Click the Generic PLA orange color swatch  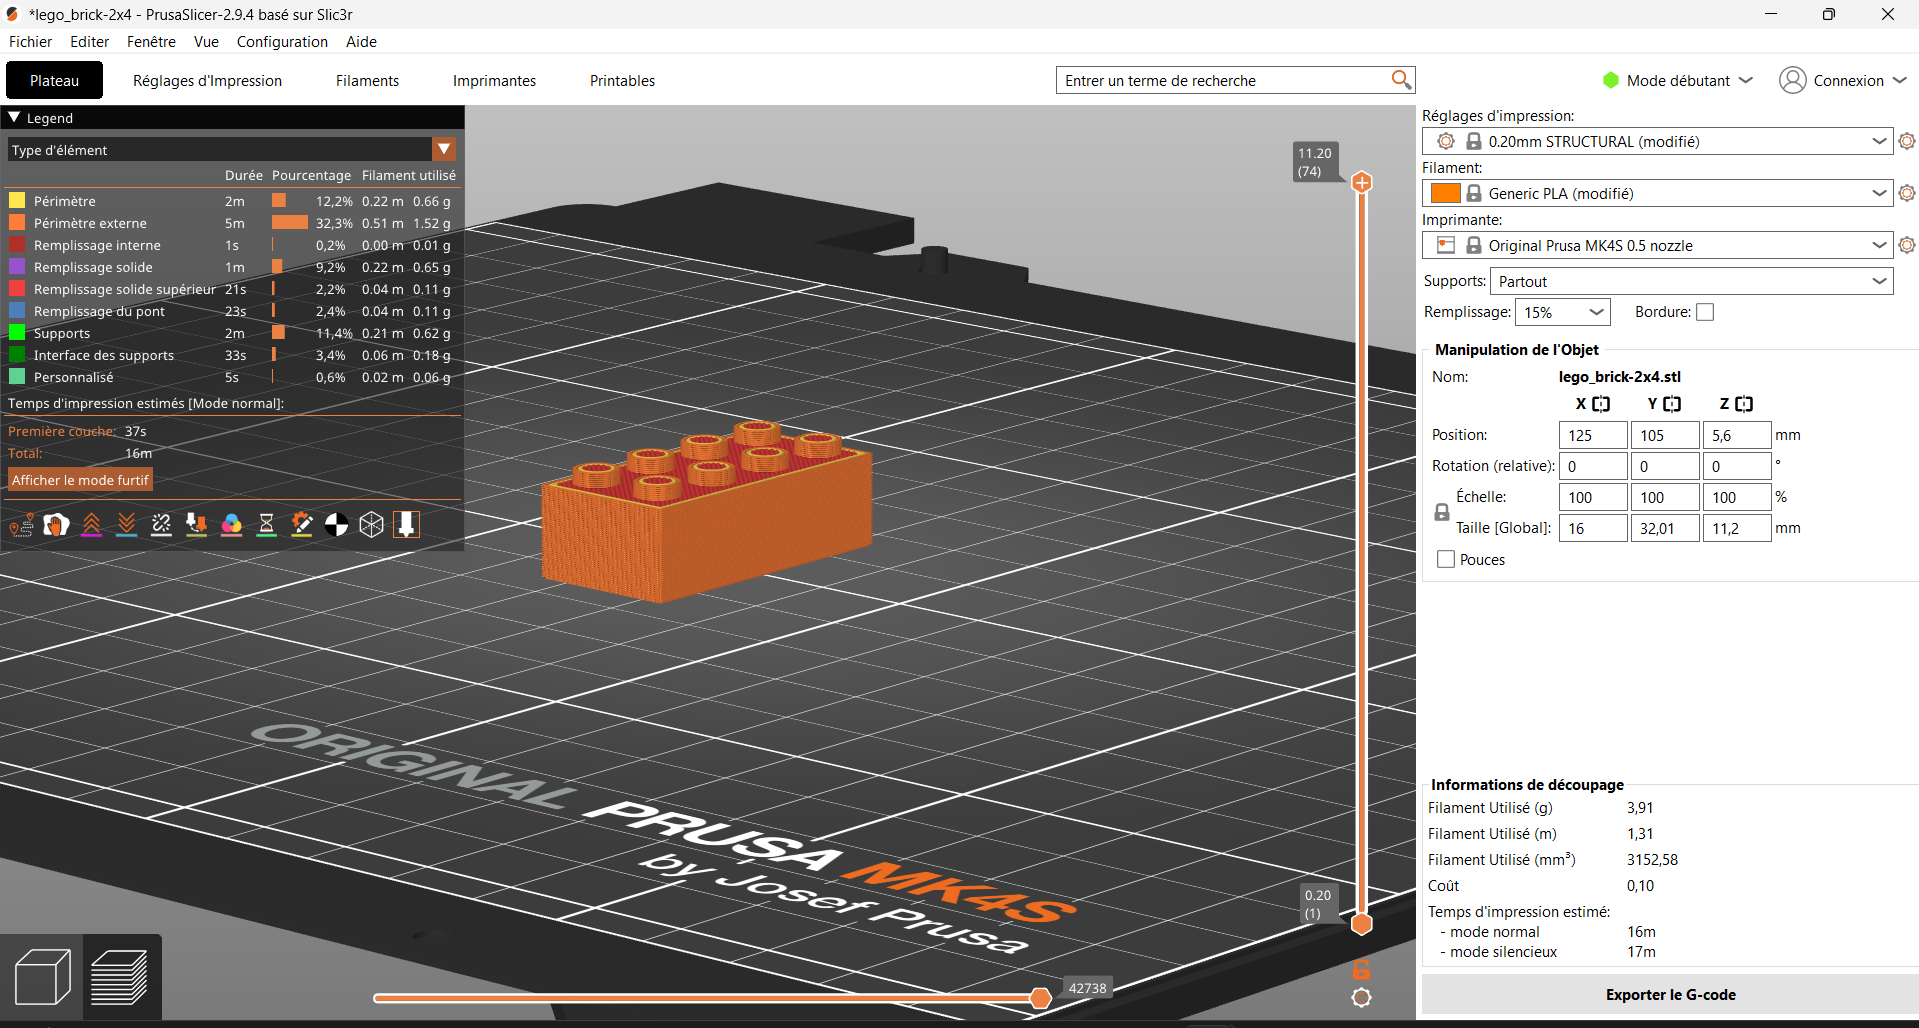point(1445,194)
